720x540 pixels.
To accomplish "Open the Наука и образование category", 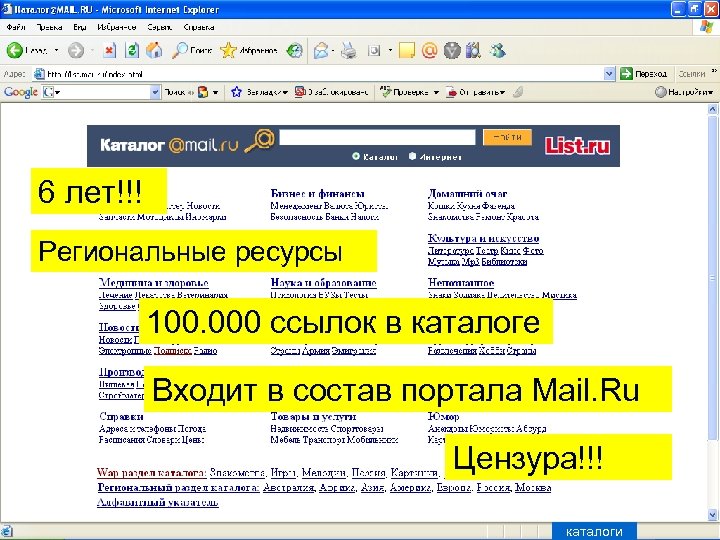I will click(323, 282).
